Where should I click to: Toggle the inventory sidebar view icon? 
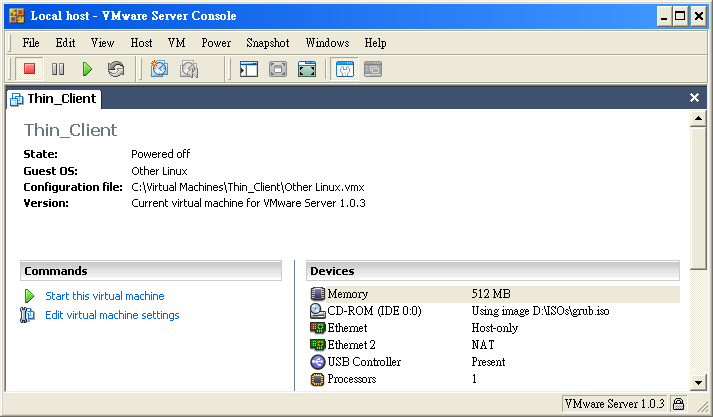point(249,69)
